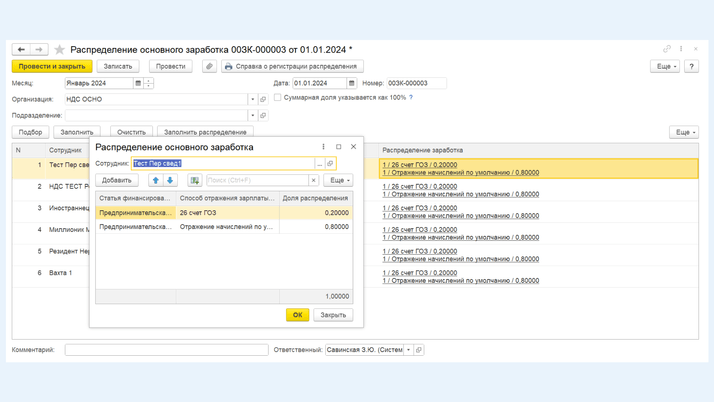Open the calendar picker for Дата field
The image size is (714, 402).
pos(351,84)
